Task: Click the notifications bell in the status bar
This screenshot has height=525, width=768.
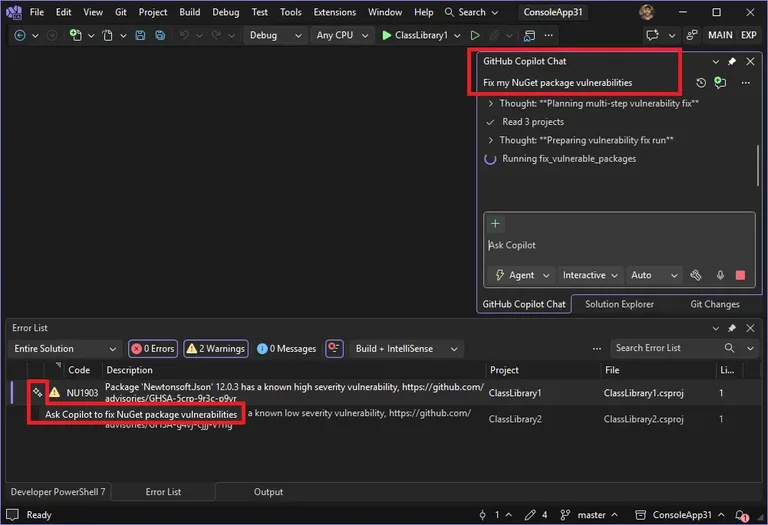Action: tap(741, 515)
